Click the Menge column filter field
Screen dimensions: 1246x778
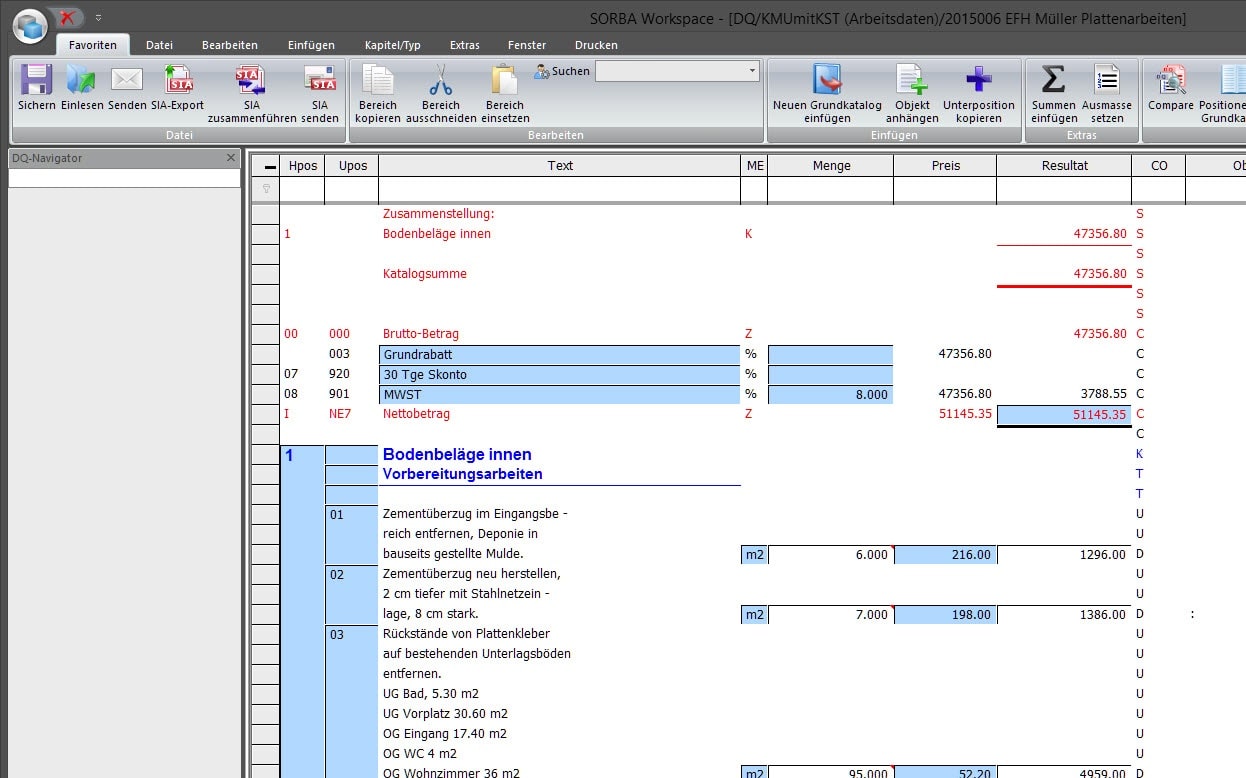(831, 189)
